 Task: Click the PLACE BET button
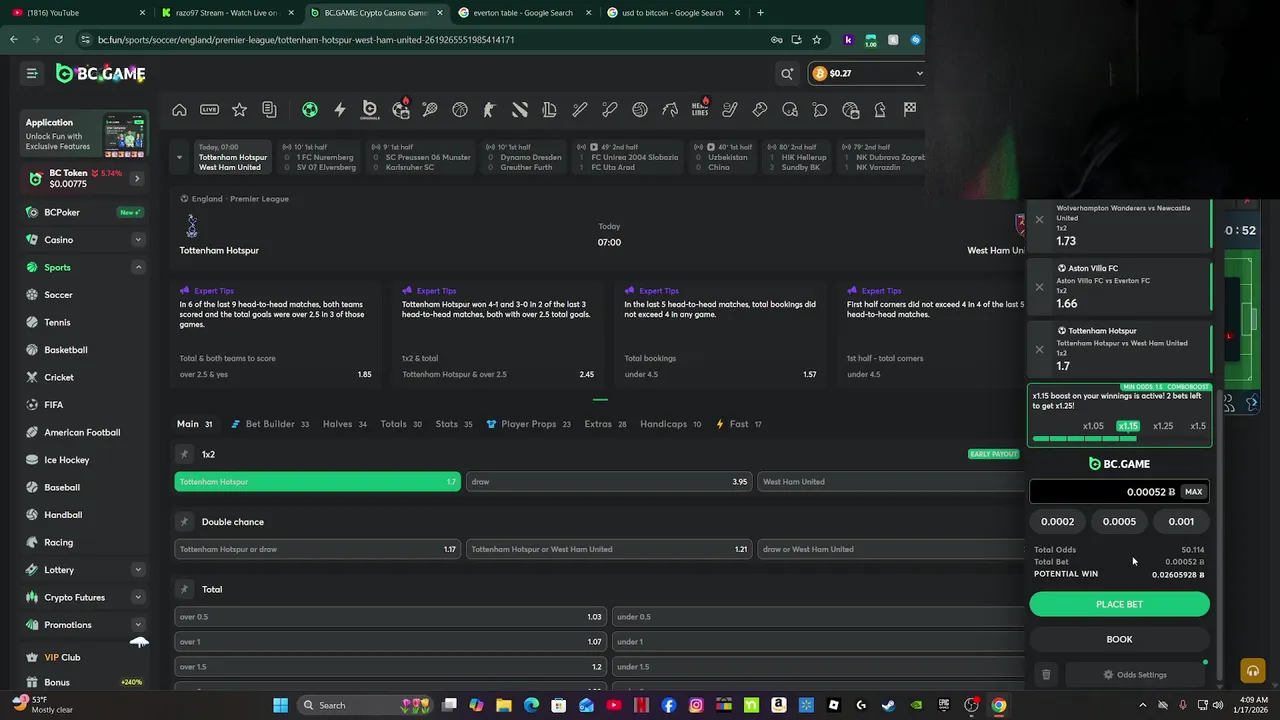[x=1119, y=604]
